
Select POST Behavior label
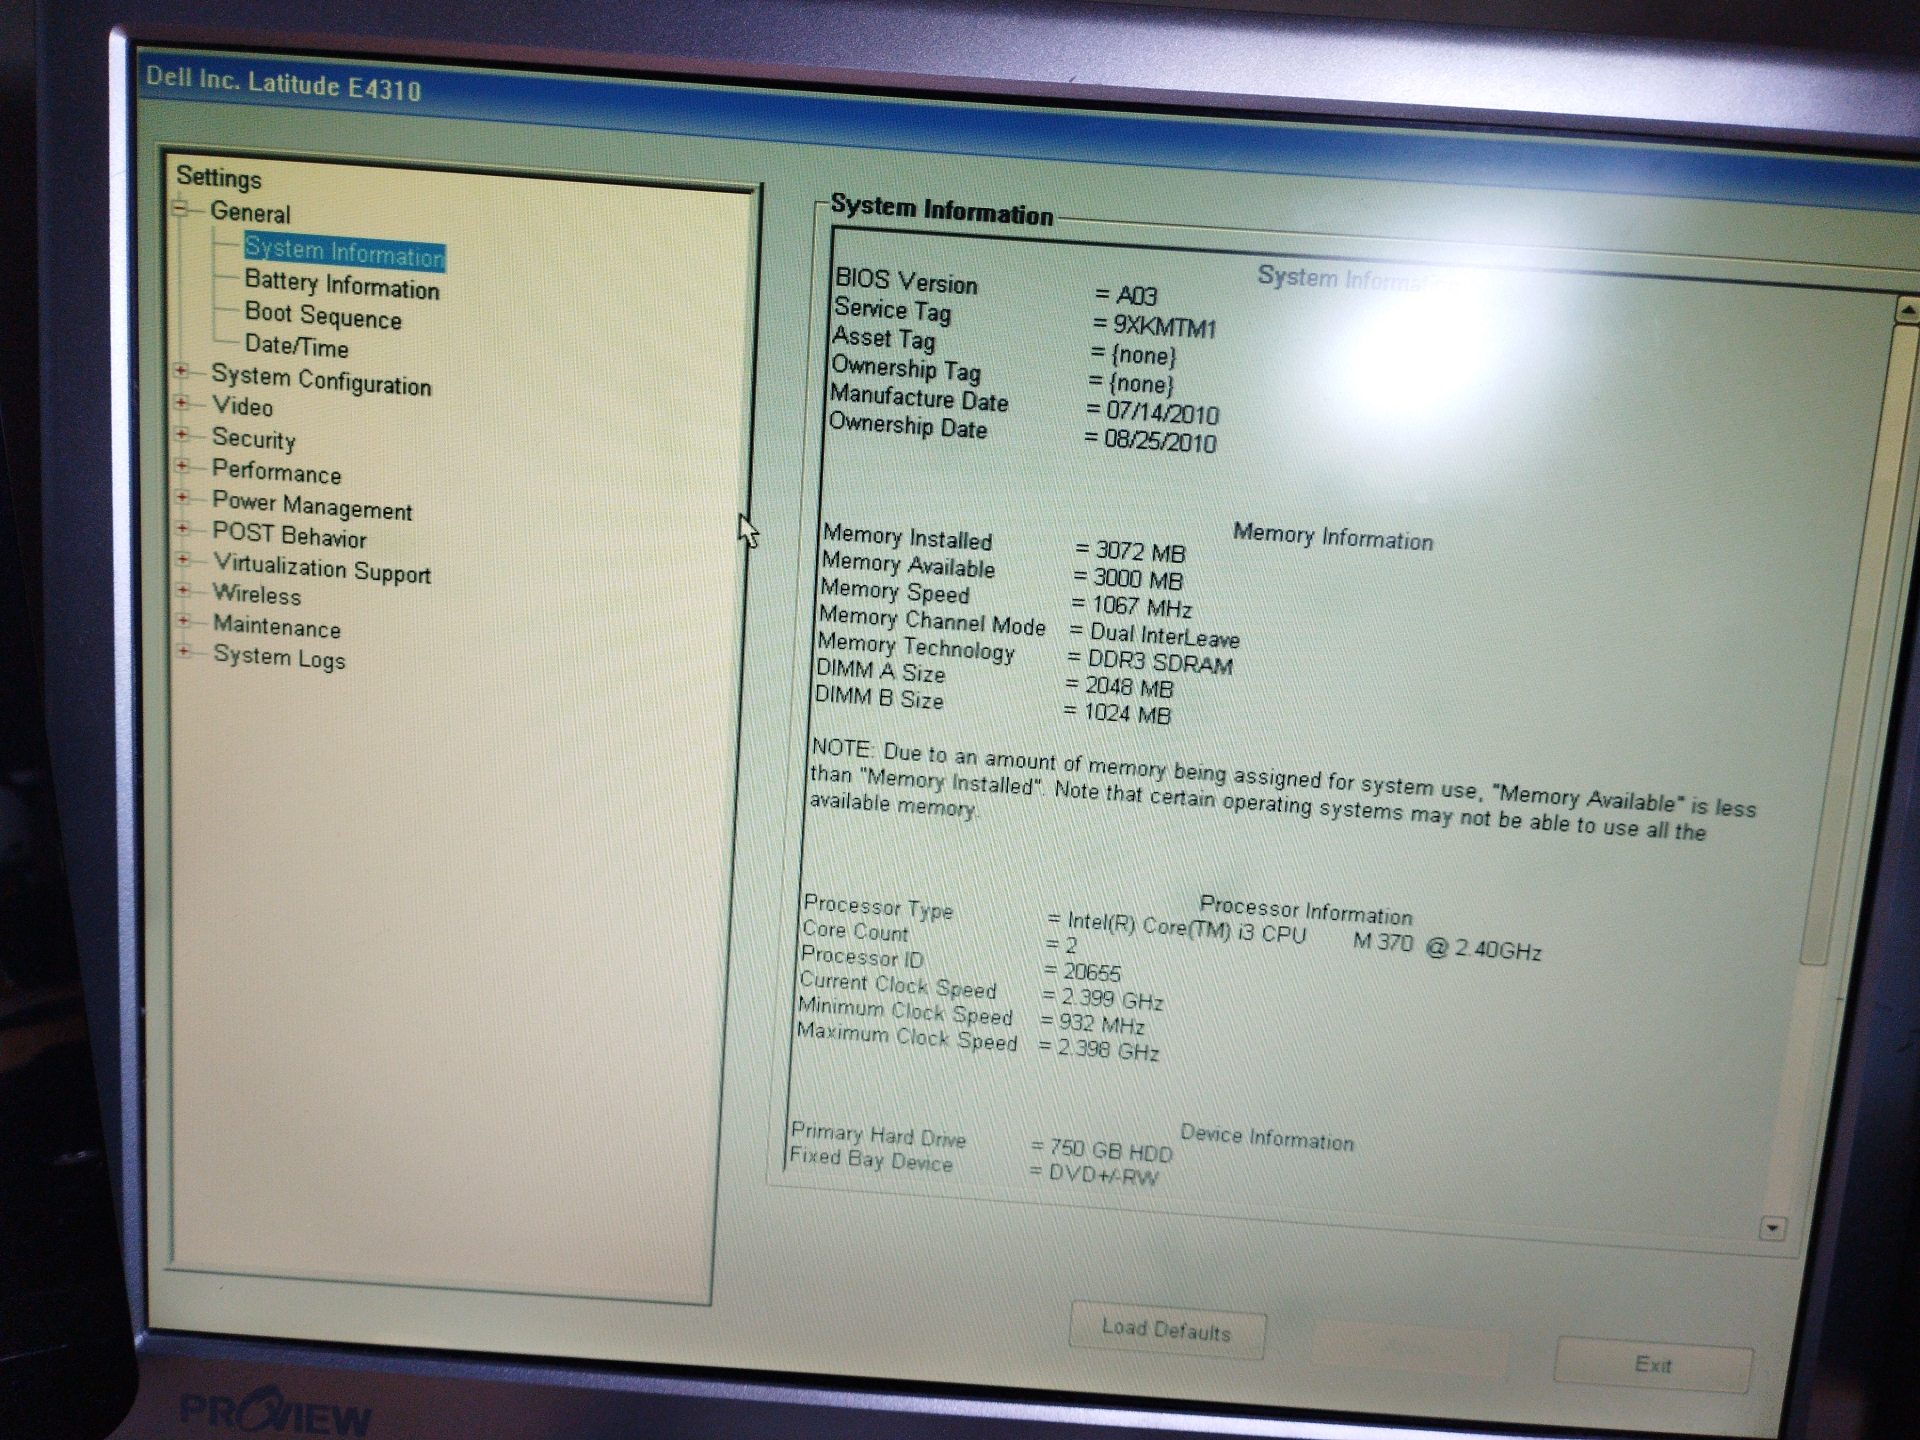click(289, 536)
